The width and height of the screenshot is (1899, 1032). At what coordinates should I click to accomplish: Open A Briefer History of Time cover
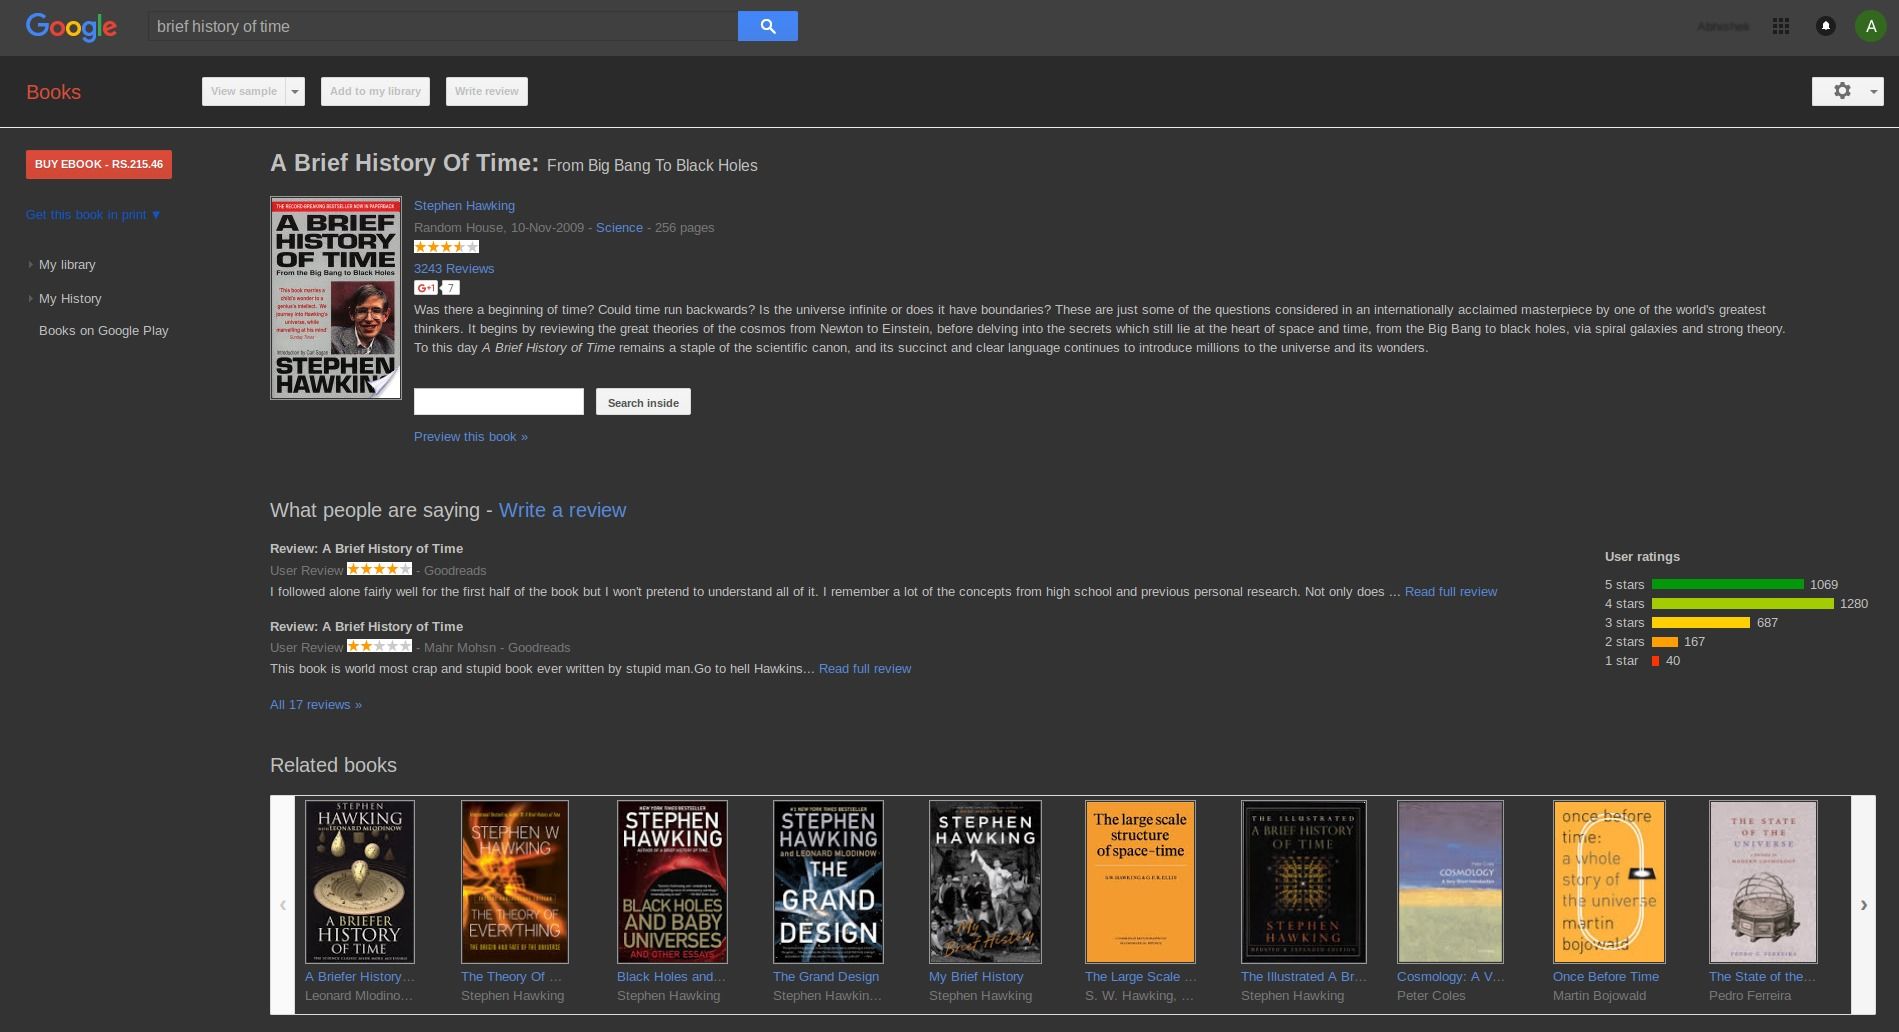point(359,881)
